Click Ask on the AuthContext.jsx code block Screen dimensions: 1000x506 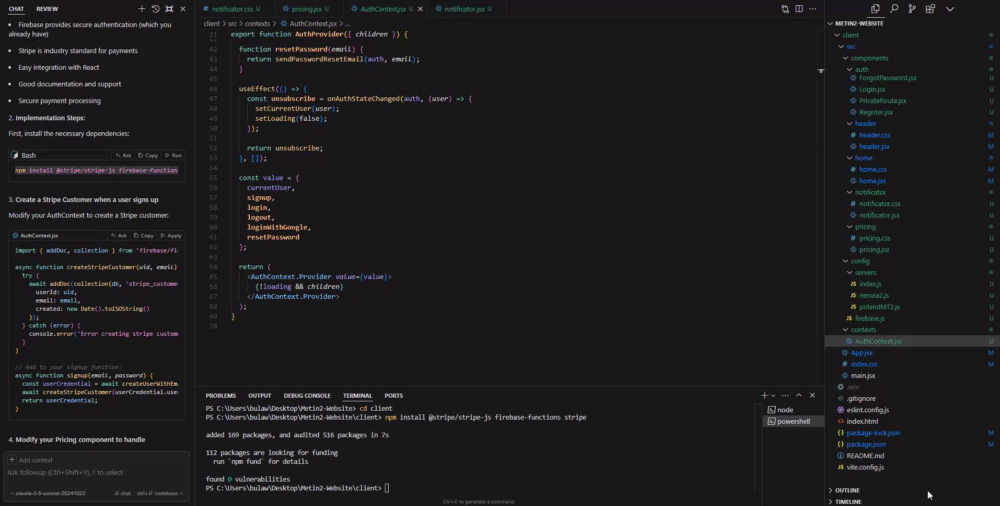click(118, 235)
